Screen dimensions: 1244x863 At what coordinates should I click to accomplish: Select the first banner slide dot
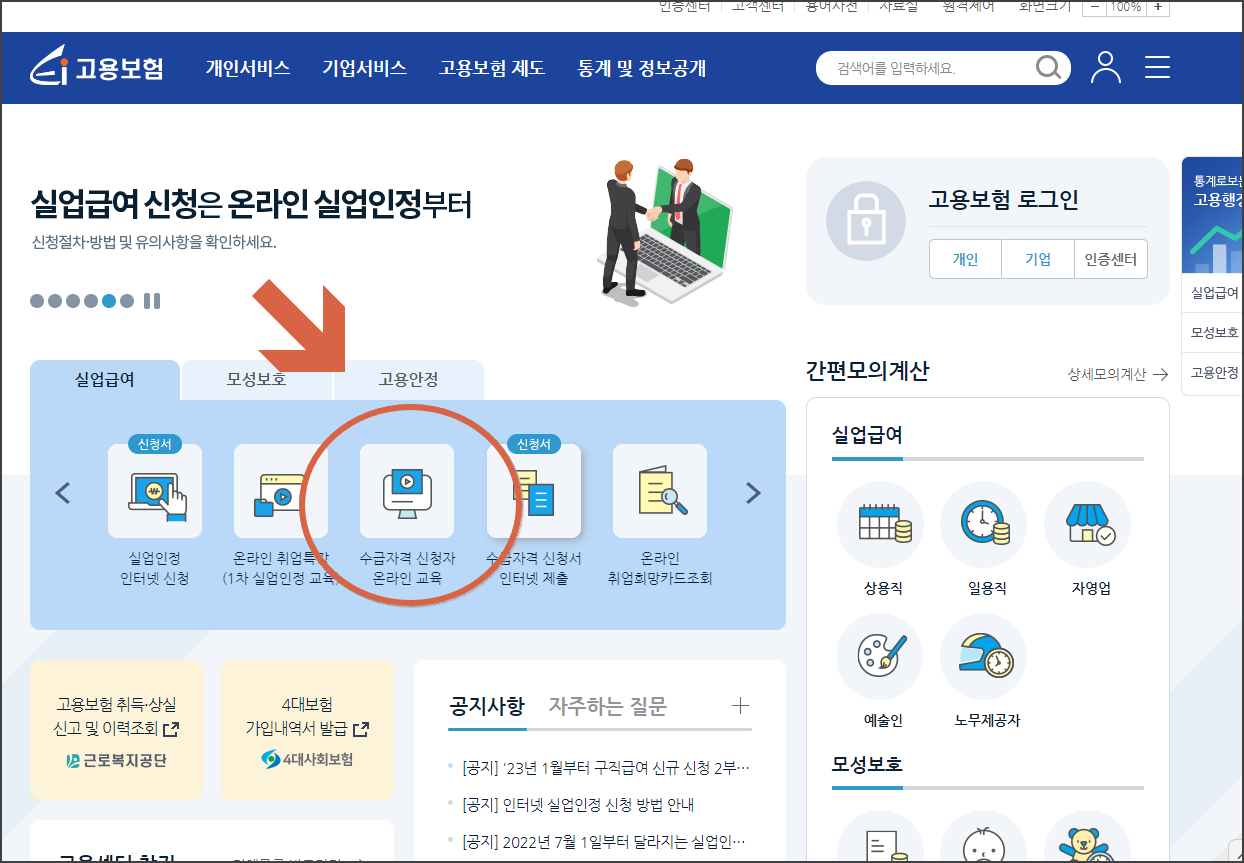coord(37,301)
